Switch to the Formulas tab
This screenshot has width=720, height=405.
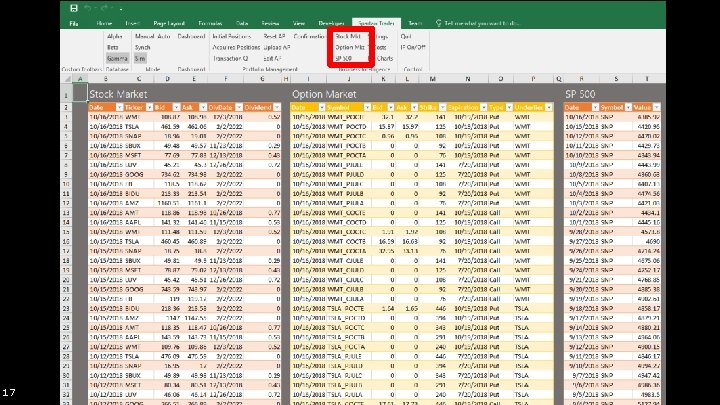[x=210, y=23]
